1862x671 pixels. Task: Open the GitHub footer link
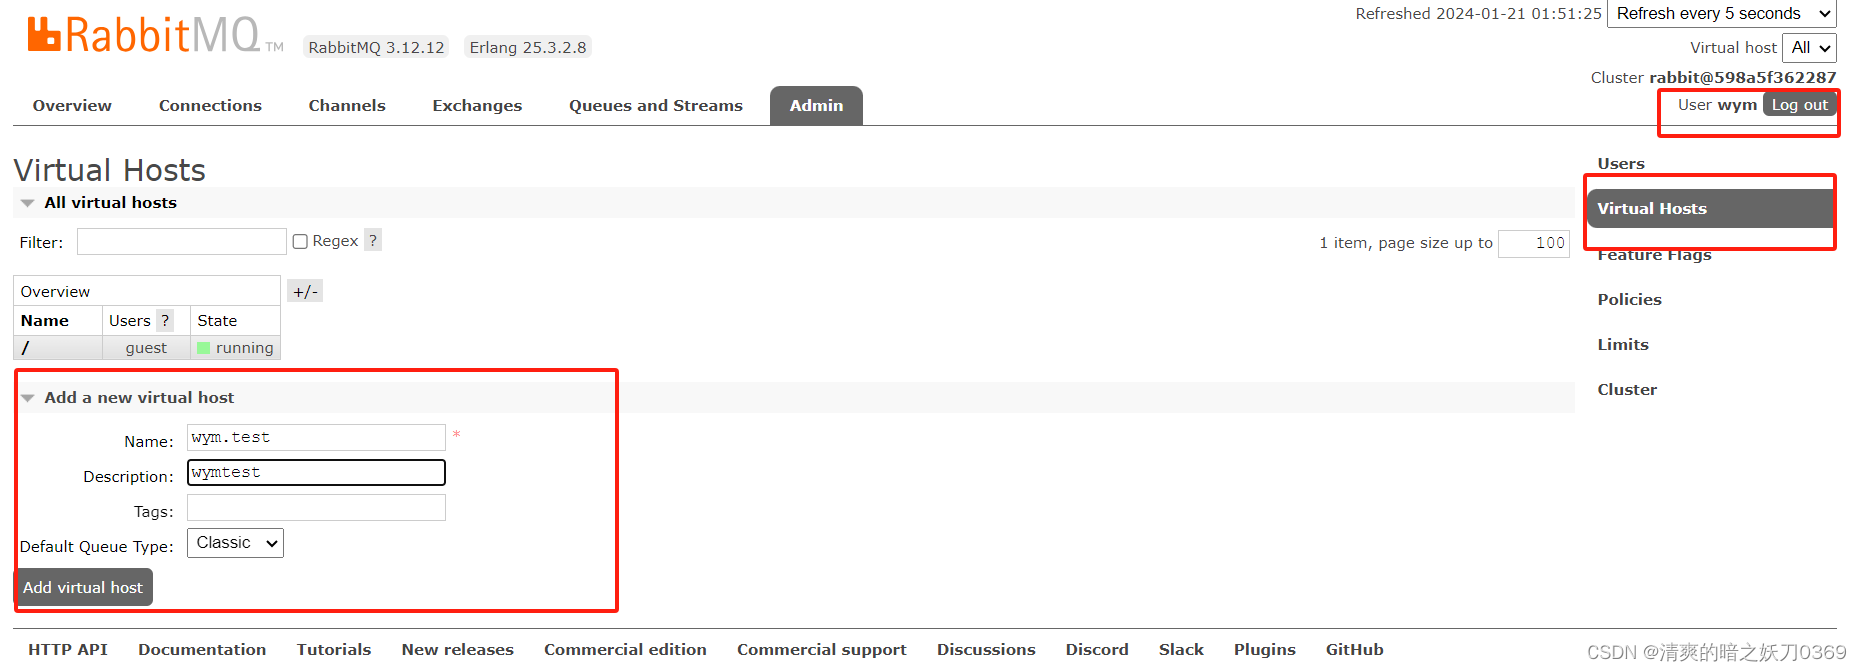click(x=1355, y=649)
